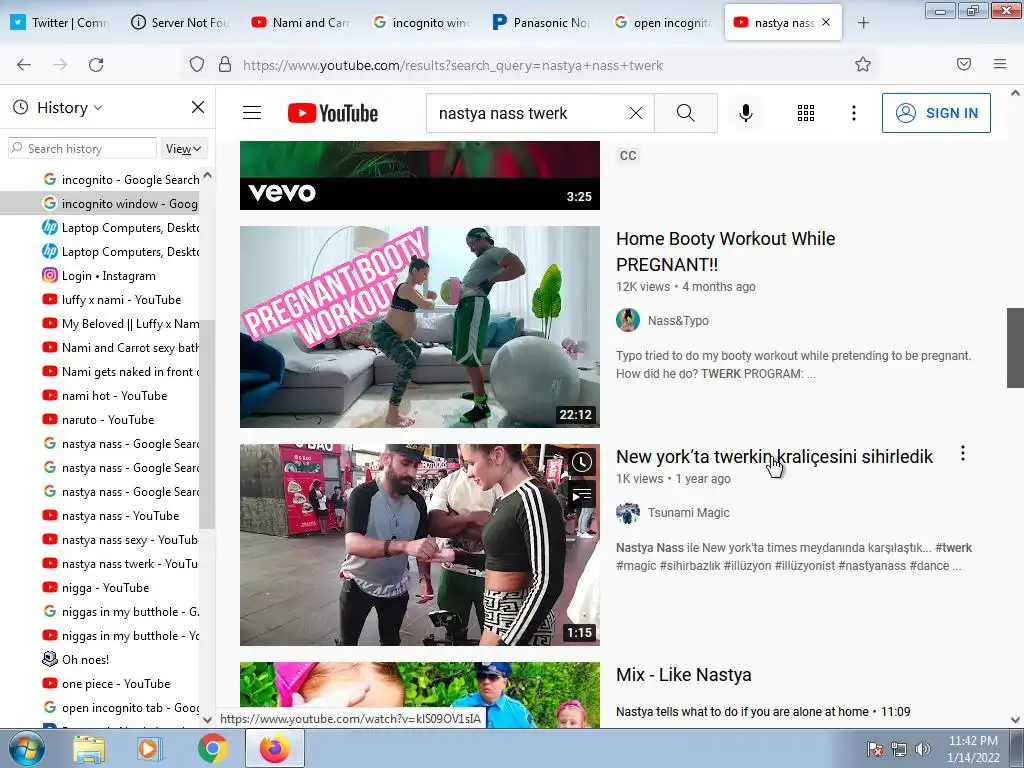Viewport: 1024px width, 768px height.
Task: Click the YouTube page vertical scrollbar thumb
Action: coord(1015,347)
